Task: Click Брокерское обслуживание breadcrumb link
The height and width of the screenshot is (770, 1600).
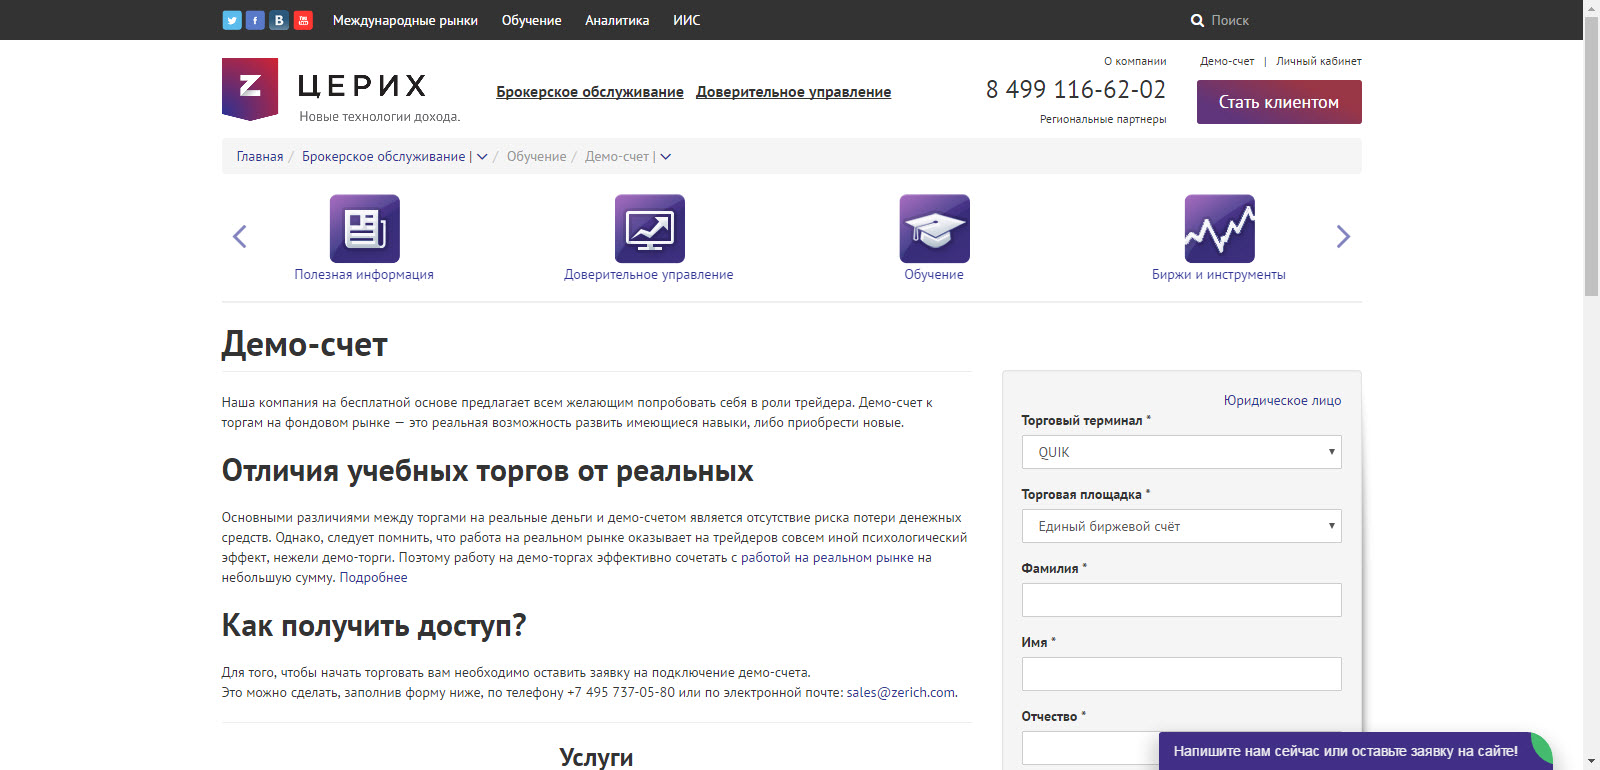Action: 384,157
